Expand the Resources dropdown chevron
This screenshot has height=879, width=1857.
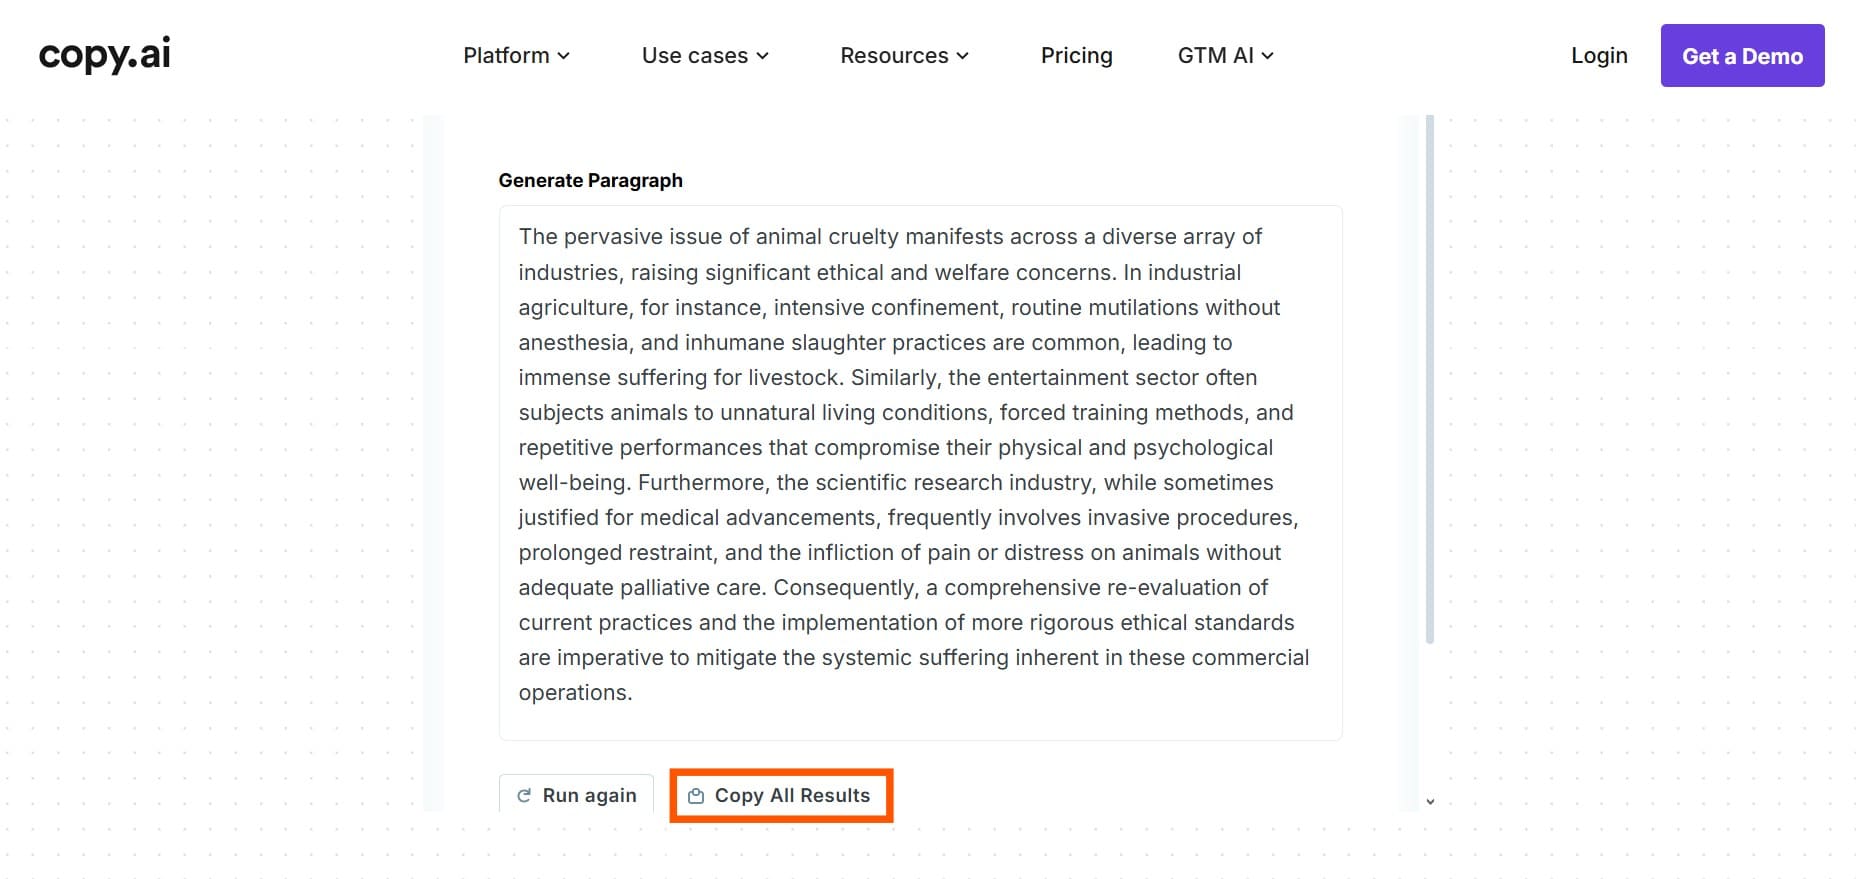963,56
